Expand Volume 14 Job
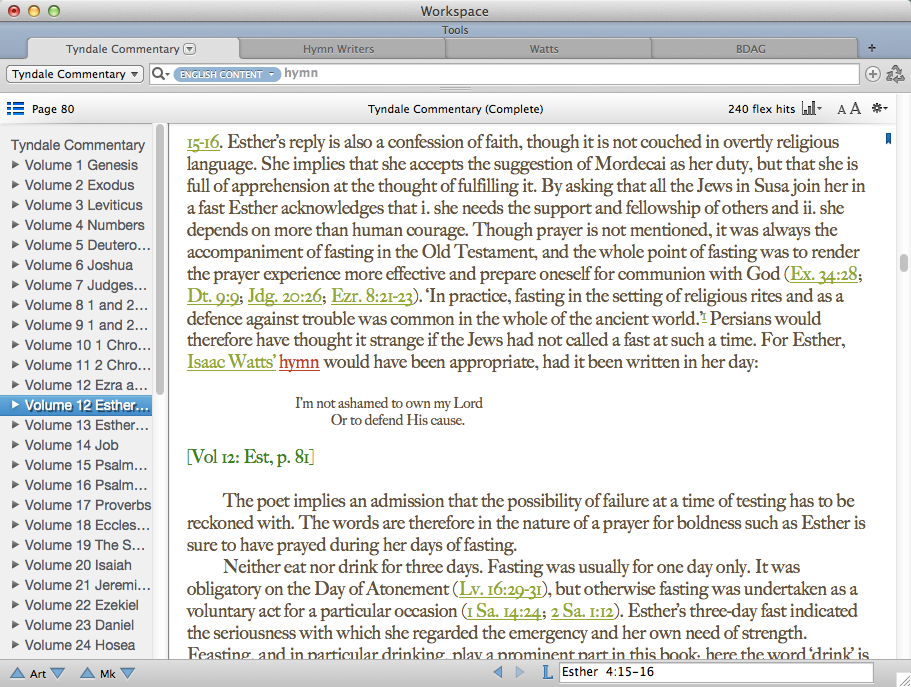This screenshot has width=911, height=687. pyautogui.click(x=16, y=445)
